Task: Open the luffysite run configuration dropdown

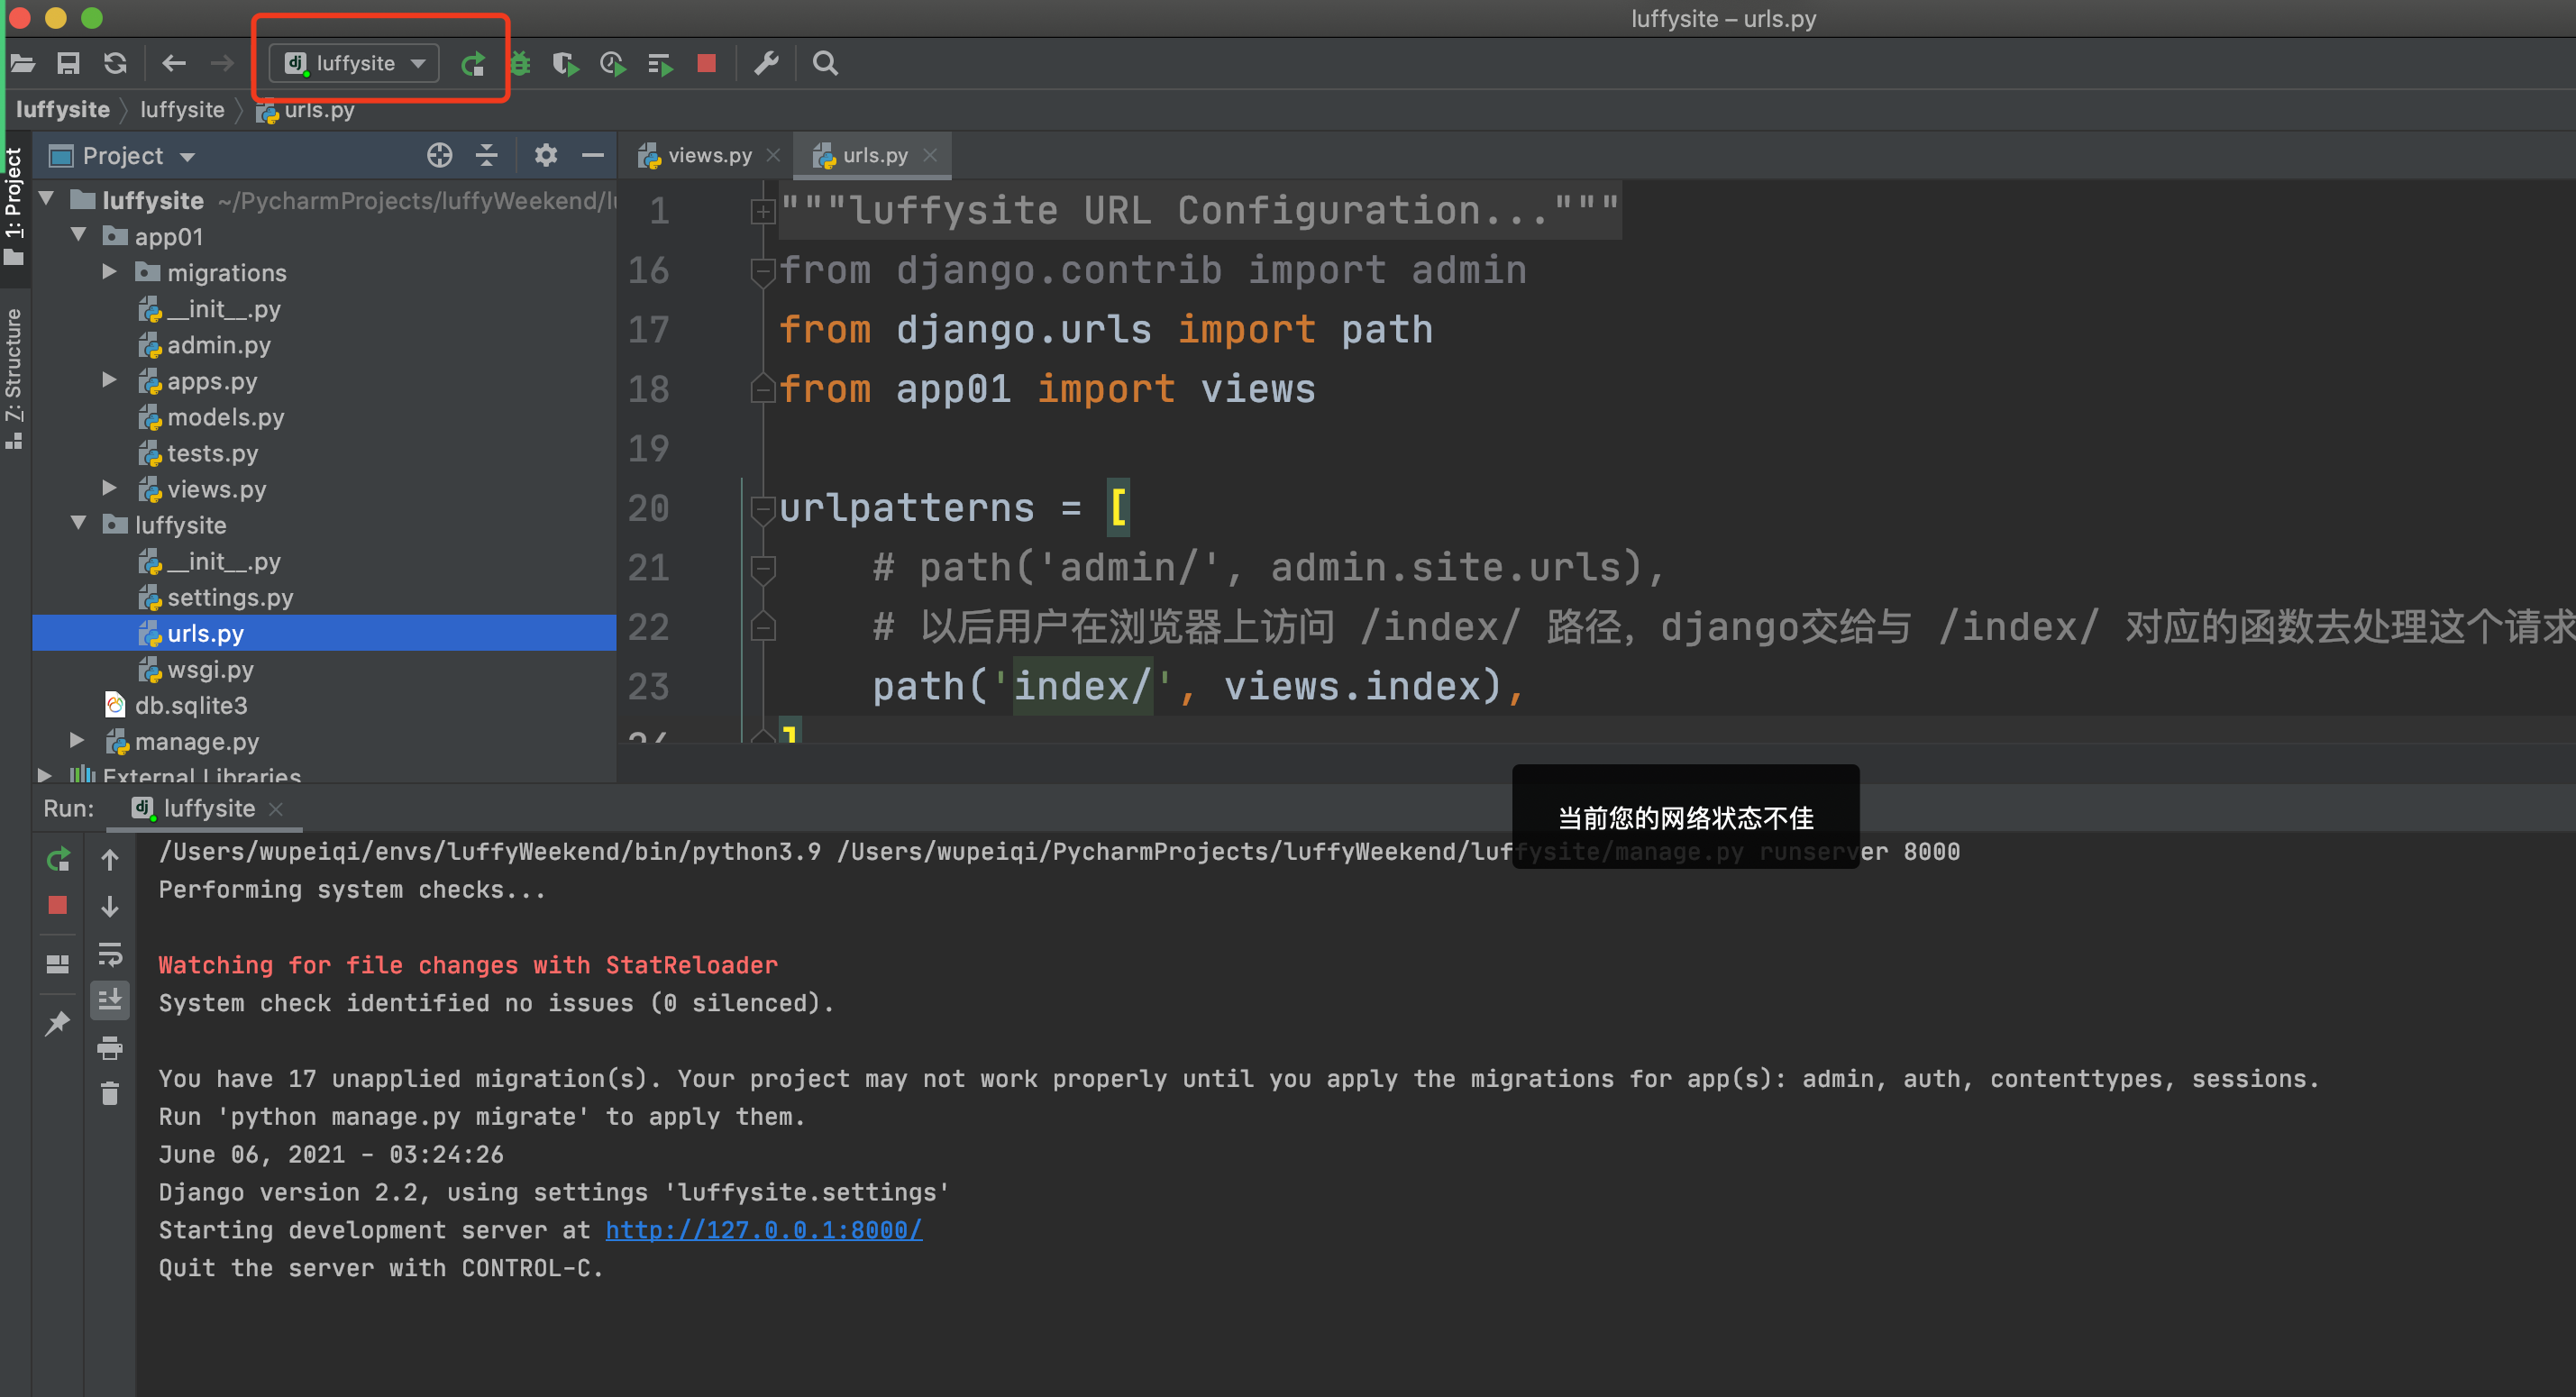Action: (354, 63)
